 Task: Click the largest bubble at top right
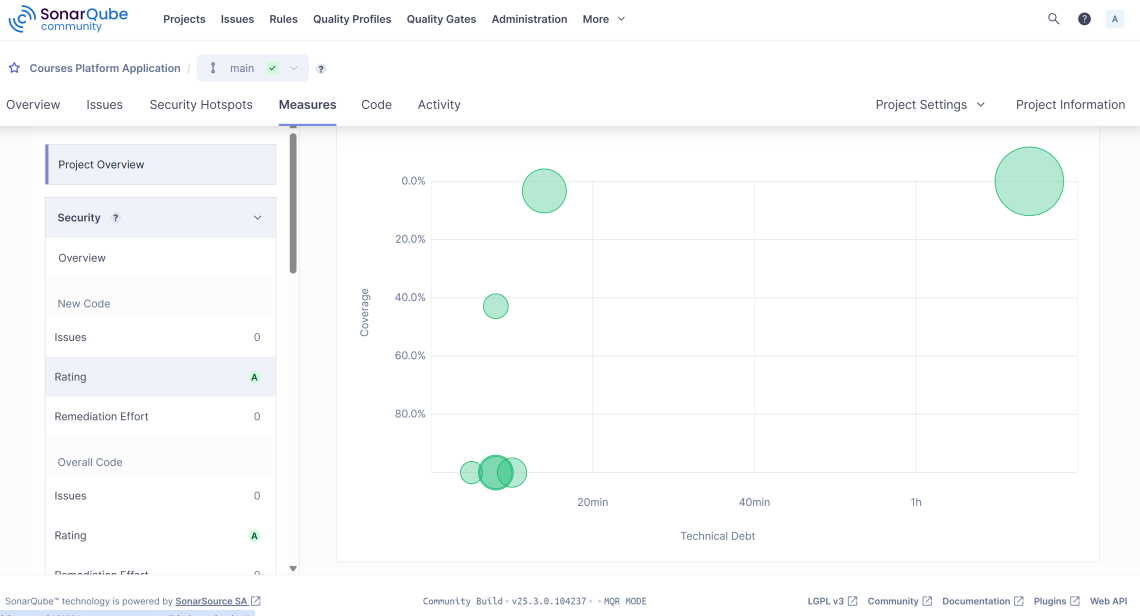[x=1028, y=181]
